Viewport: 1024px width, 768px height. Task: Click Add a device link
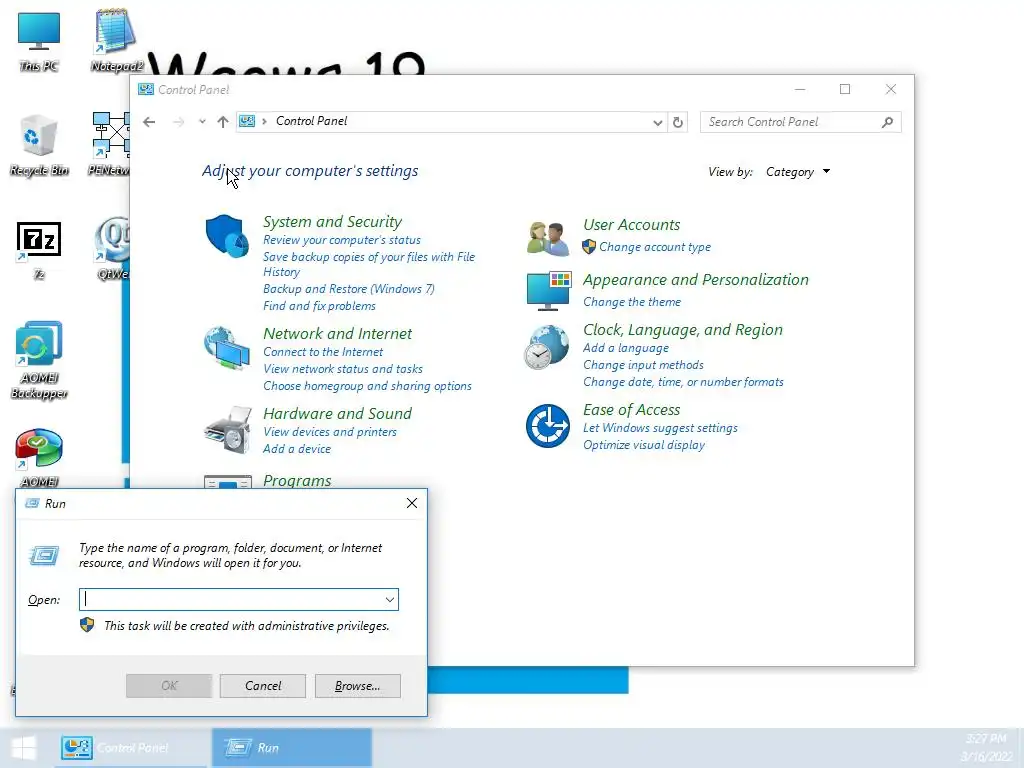coord(296,449)
